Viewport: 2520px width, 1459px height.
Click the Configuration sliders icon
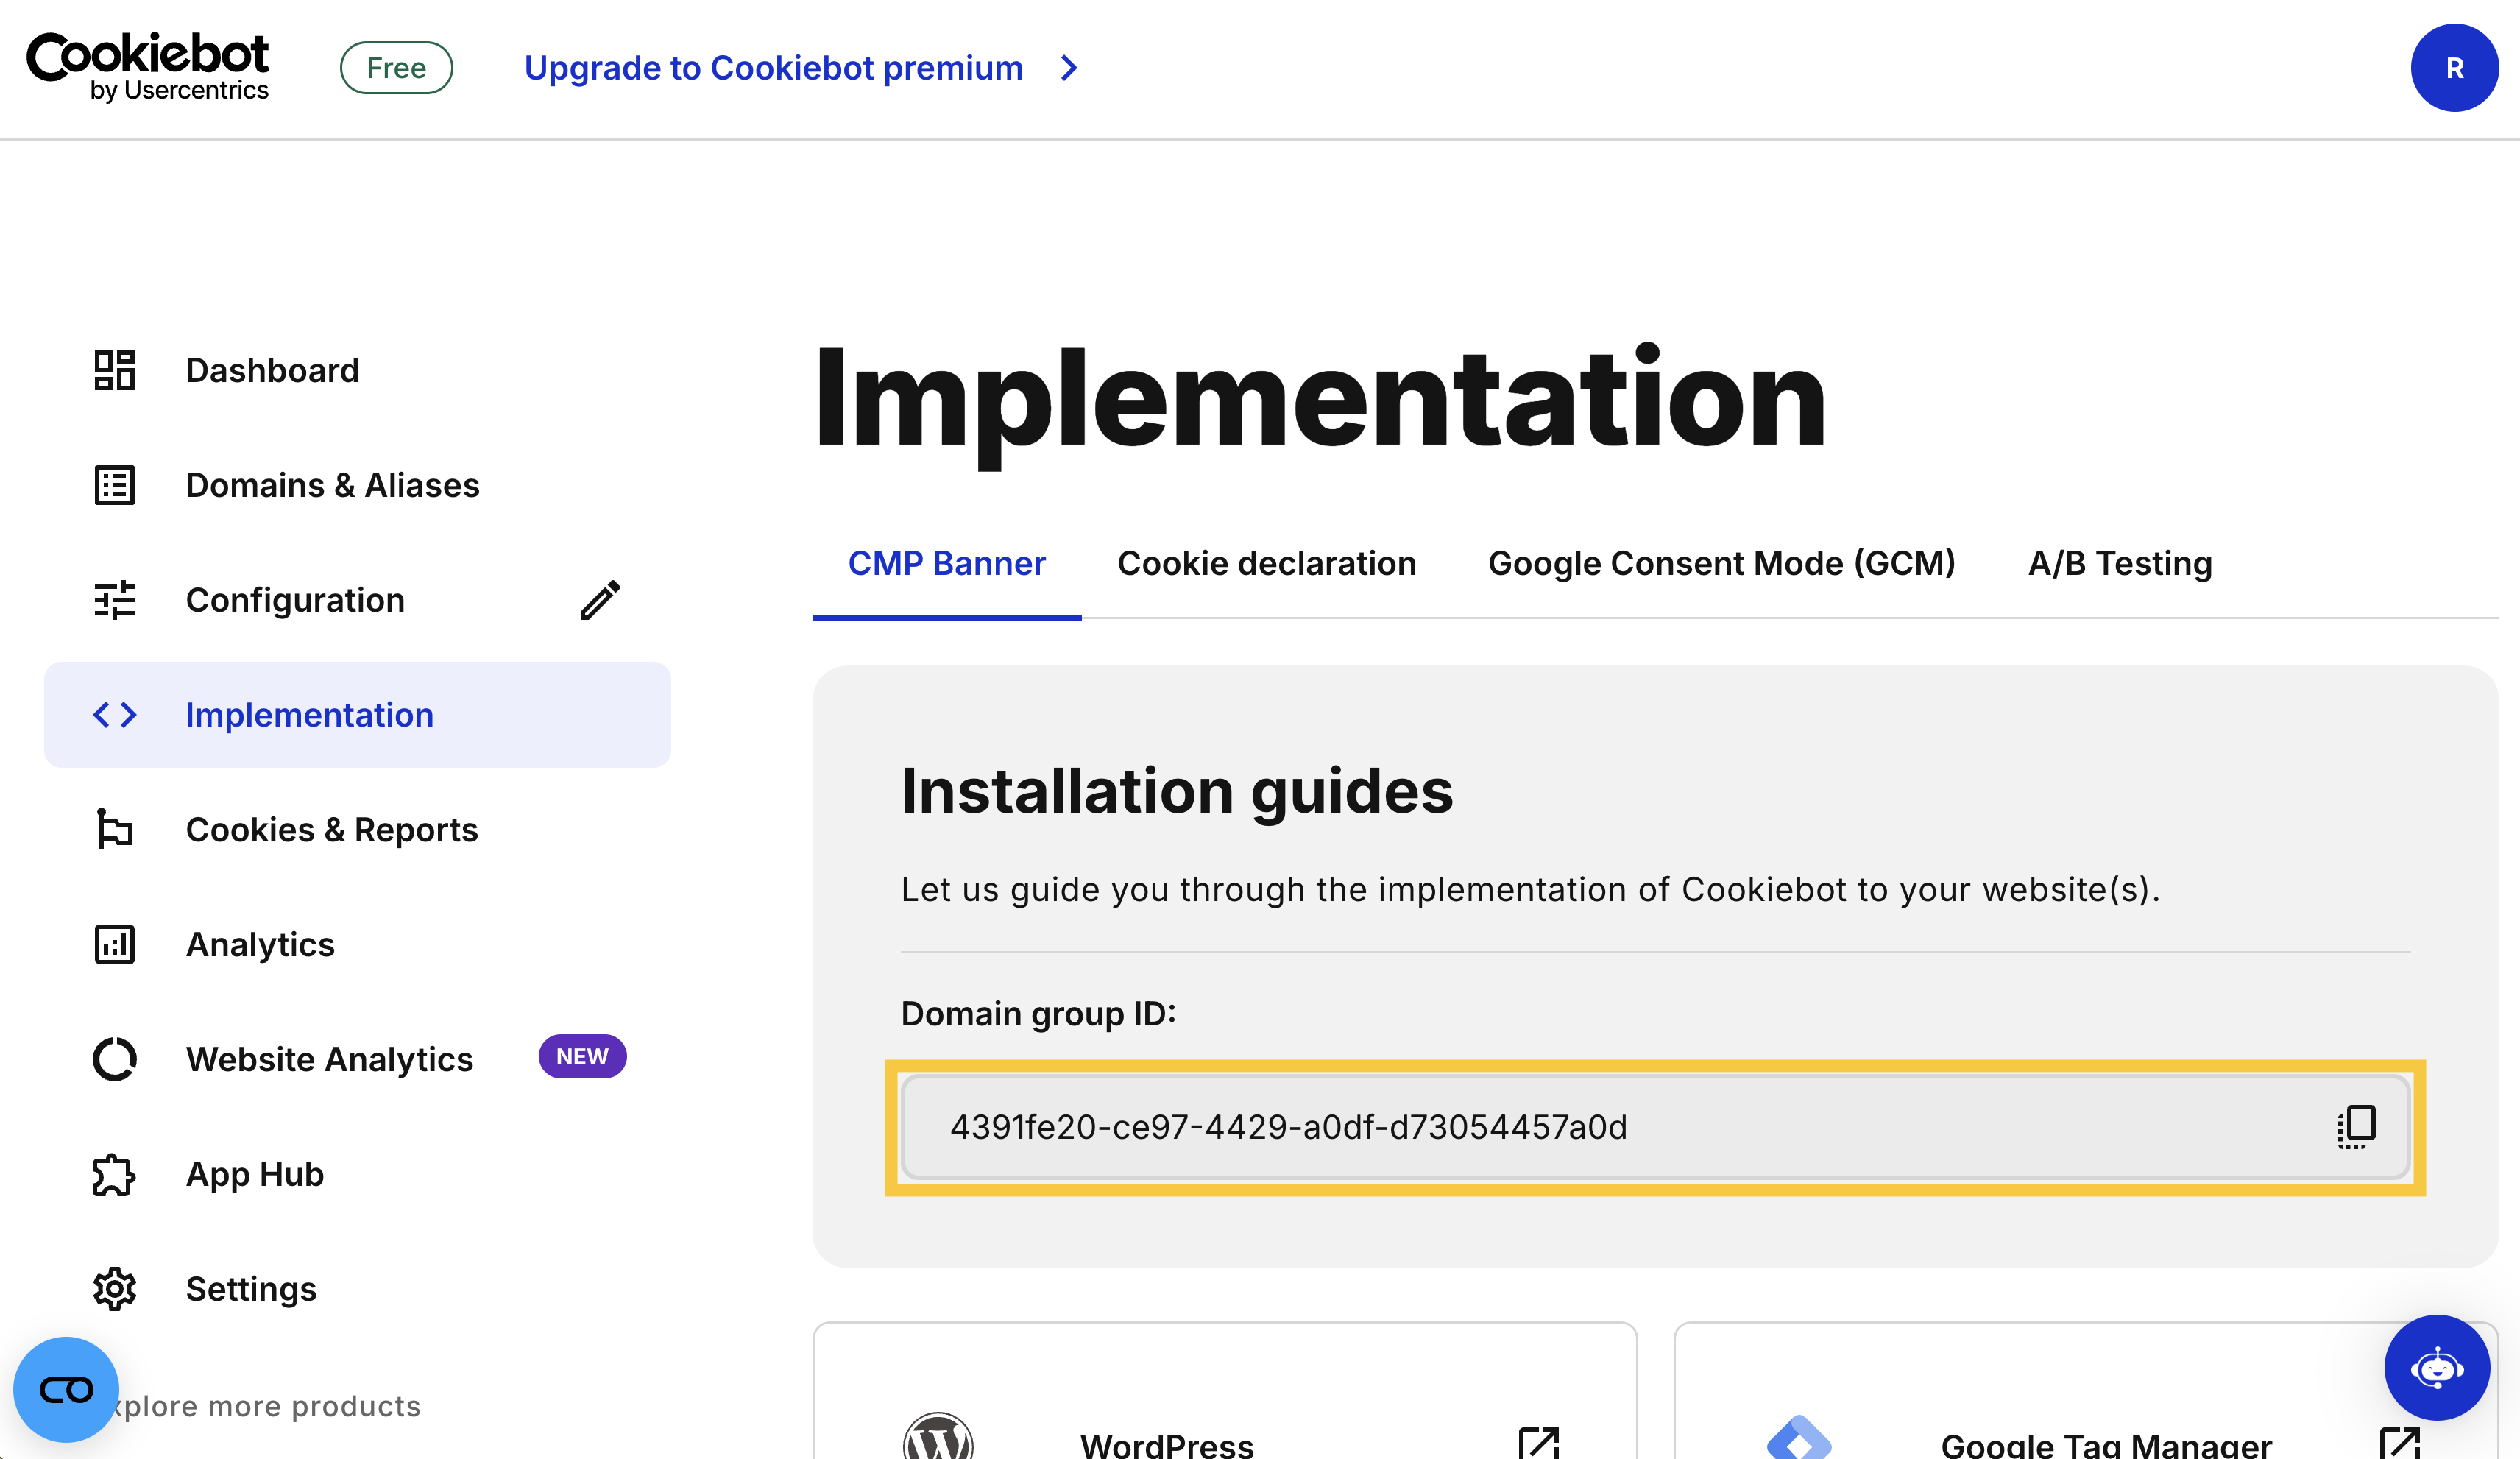pos(115,600)
